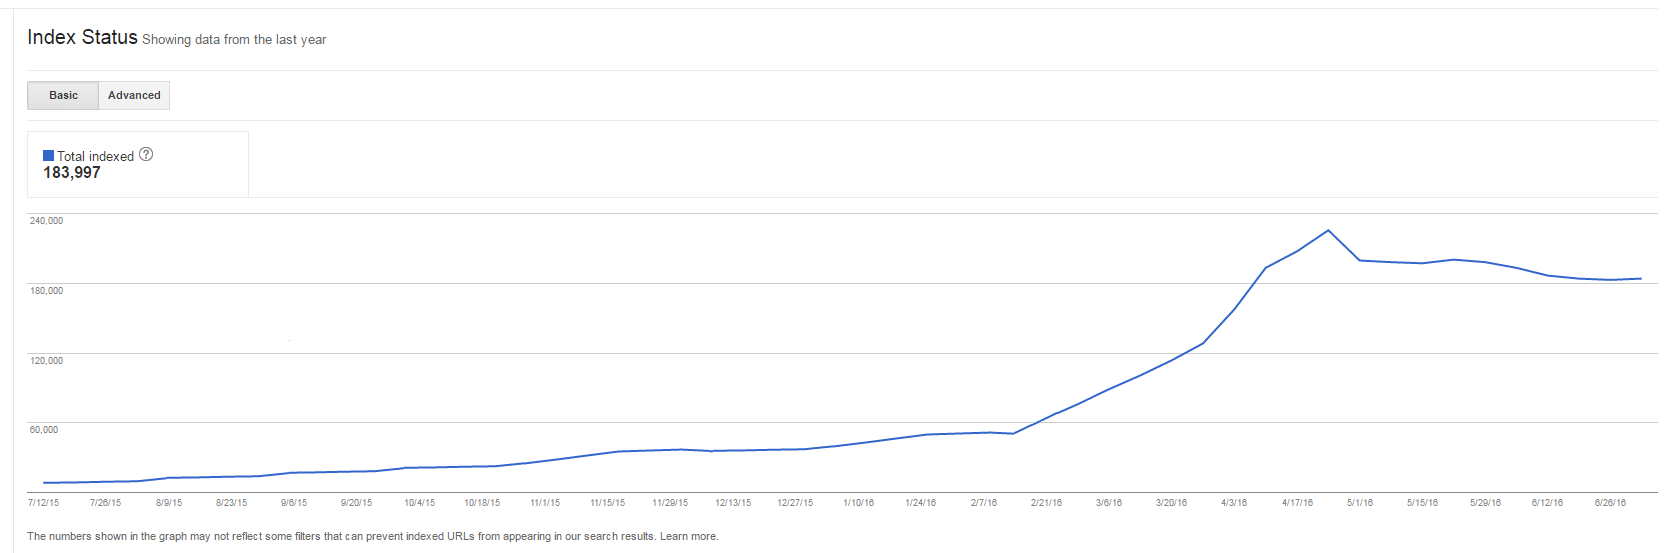Select the 6/26/16 date on the x-axis
Image resolution: width=1680 pixels, height=553 pixels.
(1610, 503)
